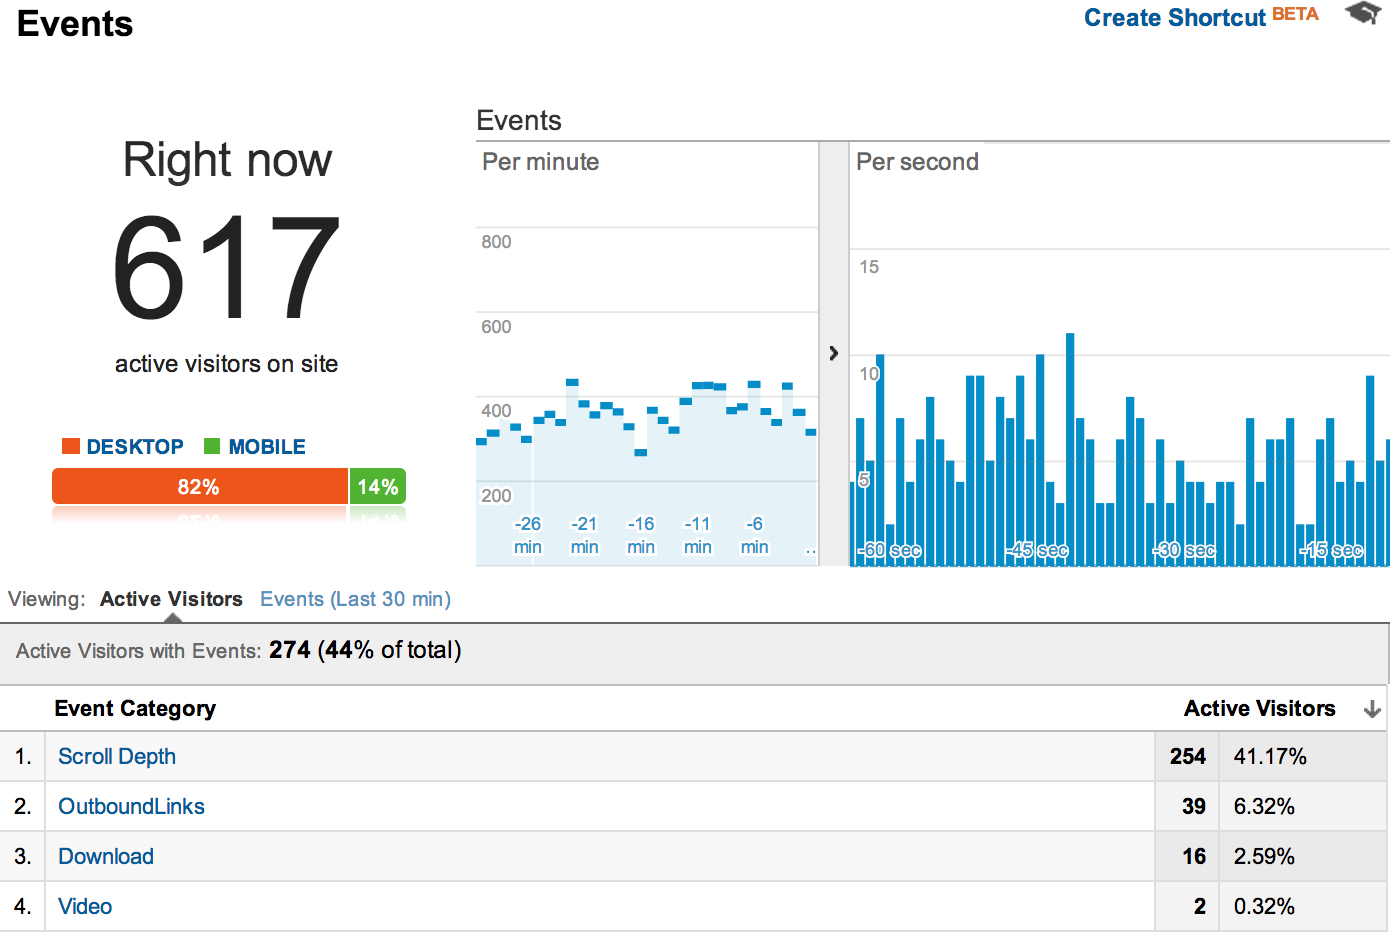Screen dimensions: 1396x948
Task: Click the -16 min marker on chart
Action: click(641, 535)
